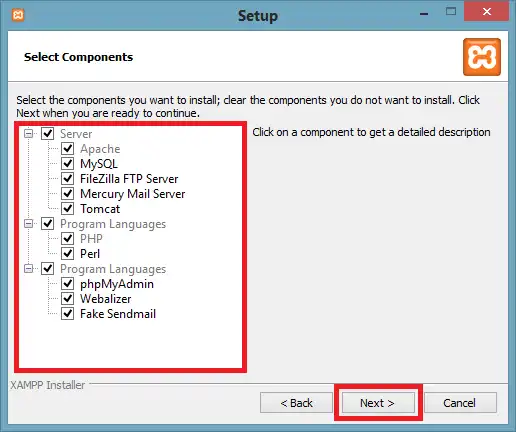Uncheck FileZilla FTP Server checkbox

[68, 178]
